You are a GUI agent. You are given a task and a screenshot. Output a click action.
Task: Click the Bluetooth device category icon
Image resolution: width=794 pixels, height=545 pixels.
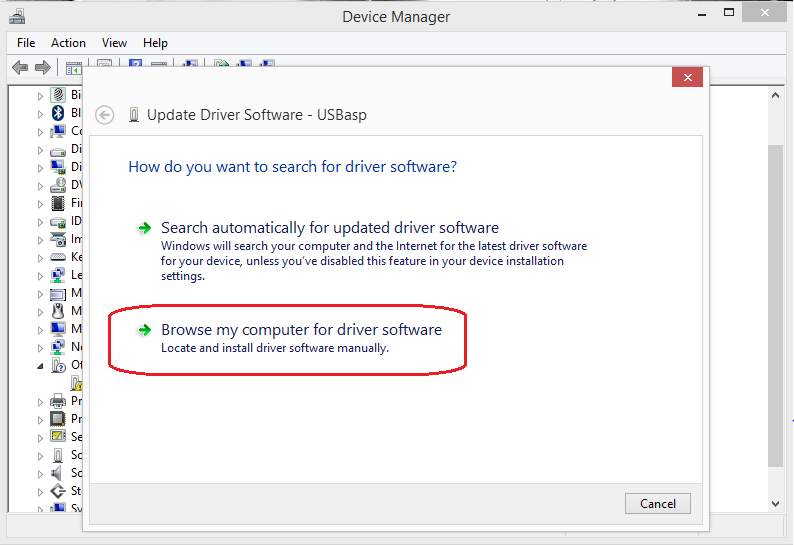[58, 113]
